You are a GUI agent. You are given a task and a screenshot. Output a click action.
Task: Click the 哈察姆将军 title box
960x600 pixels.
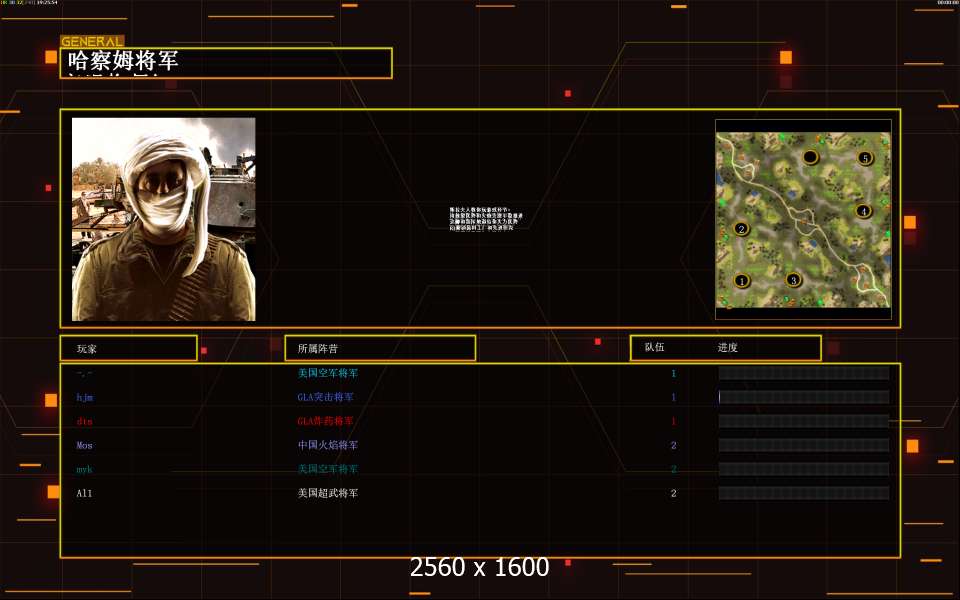click(226, 62)
